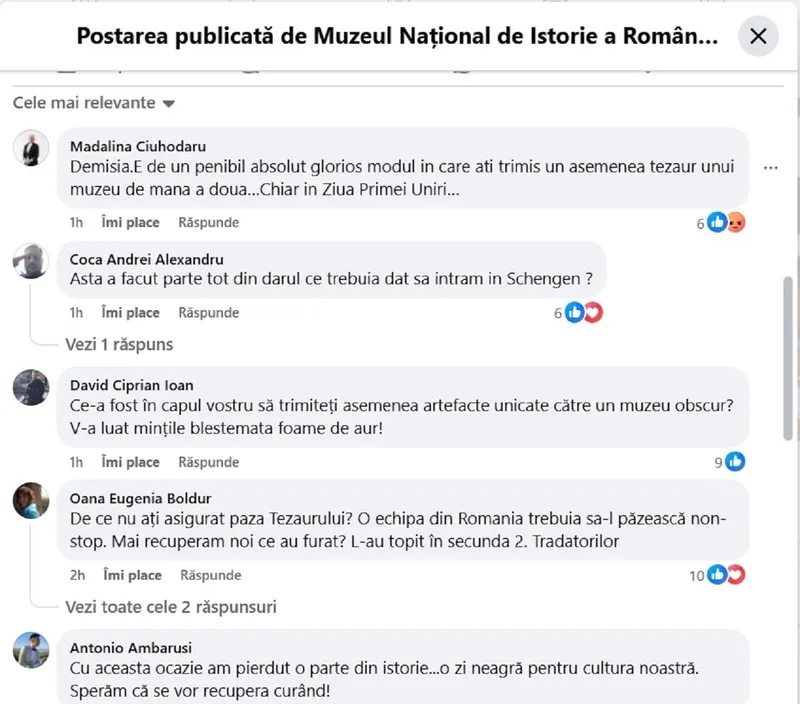Screen dimensions: 800x704
Task: Expand 'Vezi 1 răspuns' under Coca Andrei
Action: click(119, 344)
